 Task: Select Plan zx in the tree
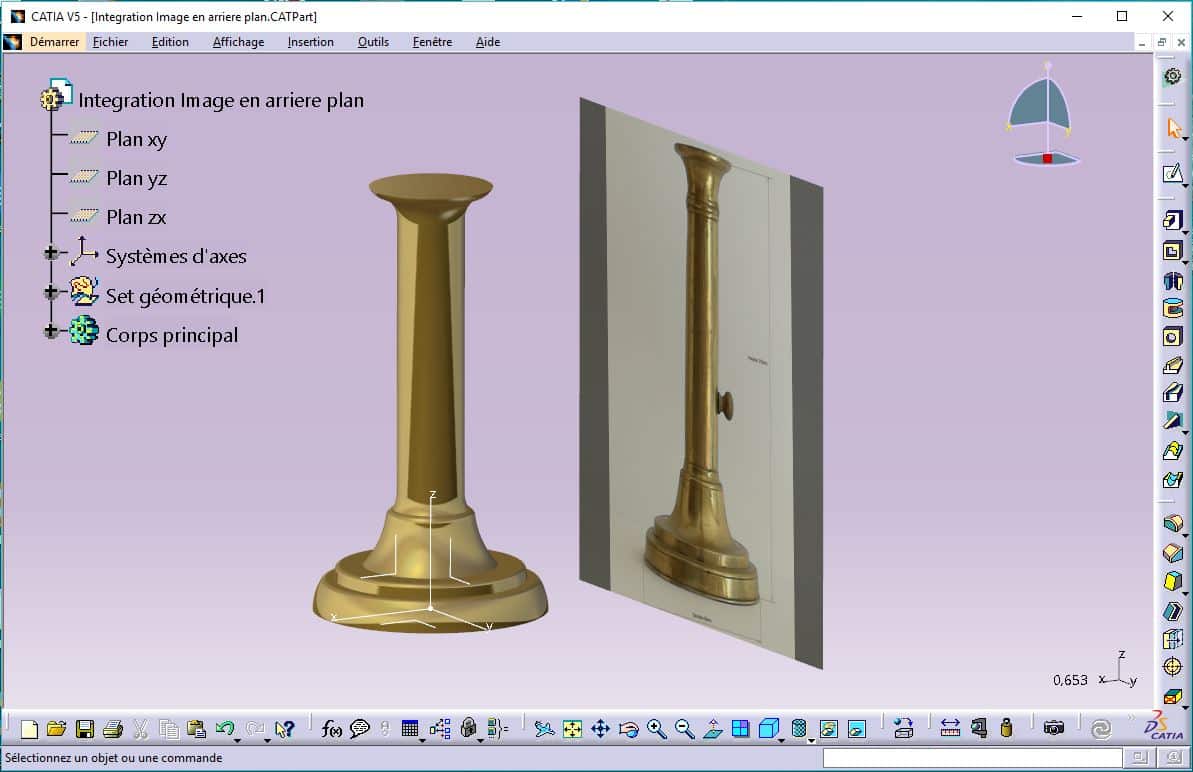coord(135,217)
